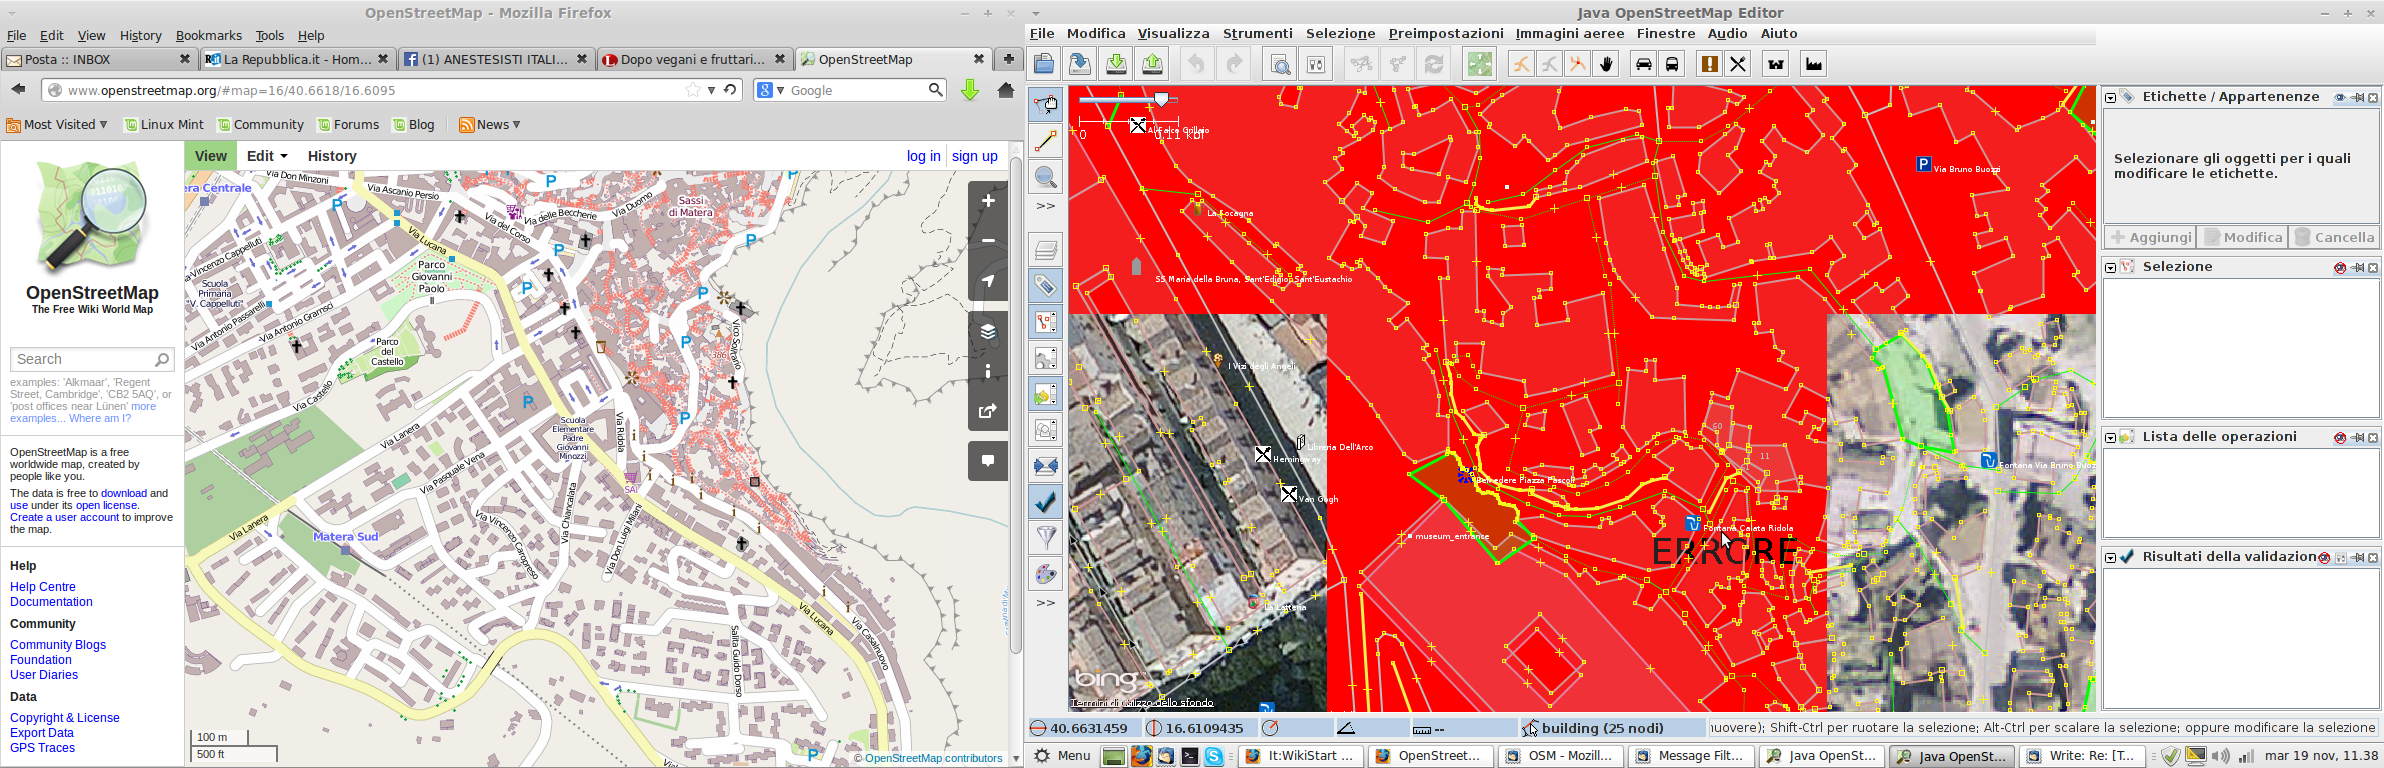Click the brown exclamation mark preset icon

[1709, 64]
